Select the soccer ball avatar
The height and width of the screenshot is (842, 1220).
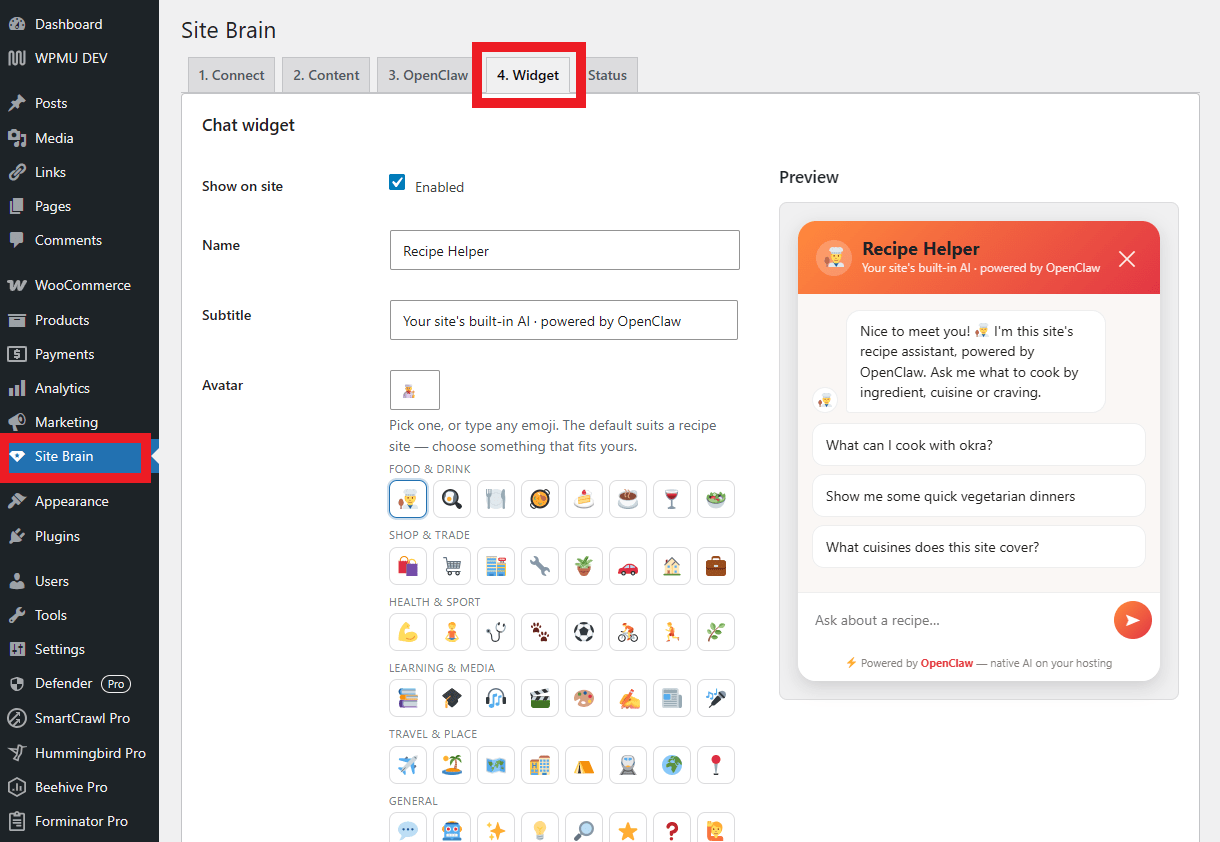584,632
